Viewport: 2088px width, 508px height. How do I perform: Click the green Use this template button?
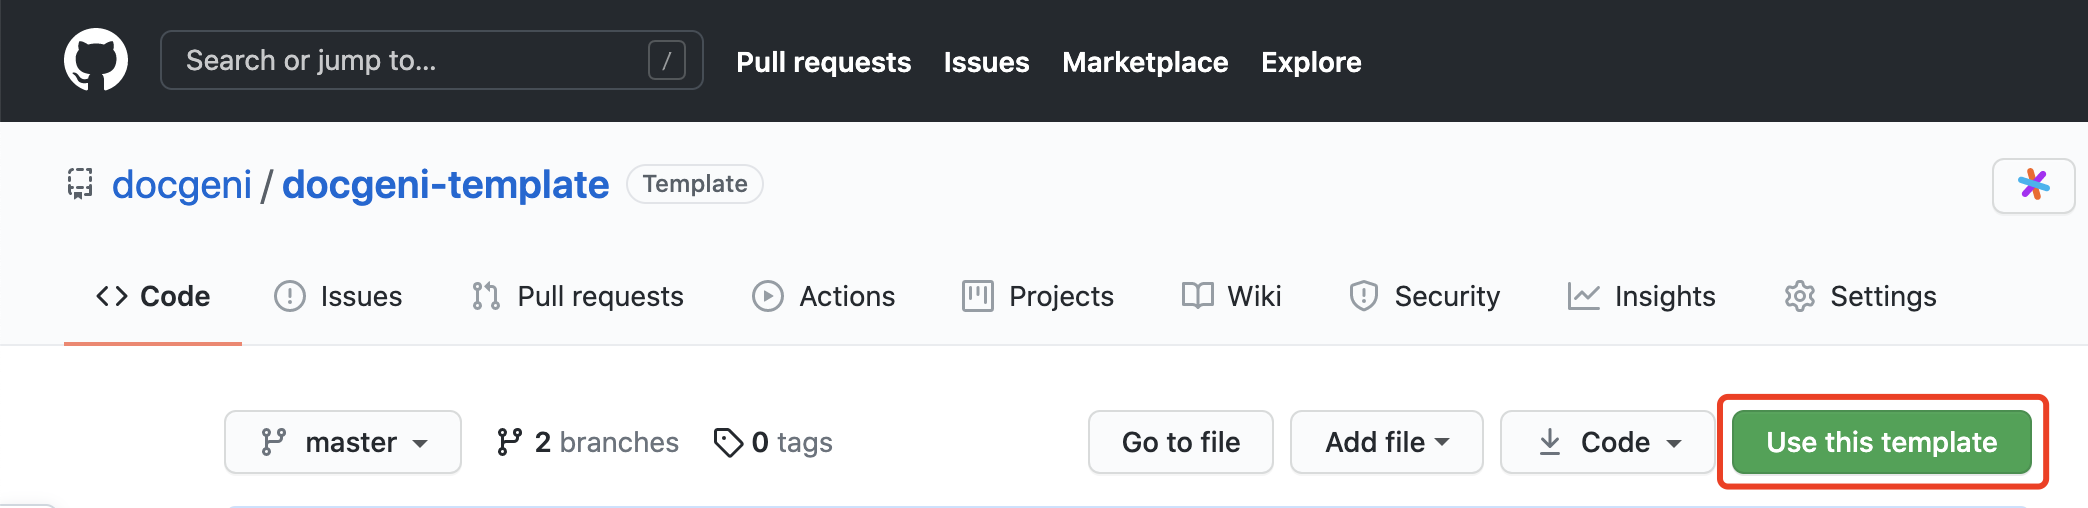pyautogui.click(x=1881, y=442)
